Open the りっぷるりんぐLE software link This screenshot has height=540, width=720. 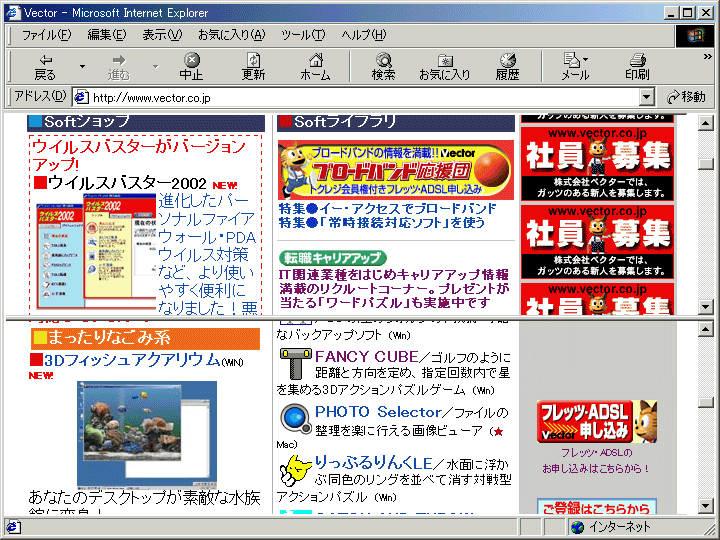(x=373, y=463)
